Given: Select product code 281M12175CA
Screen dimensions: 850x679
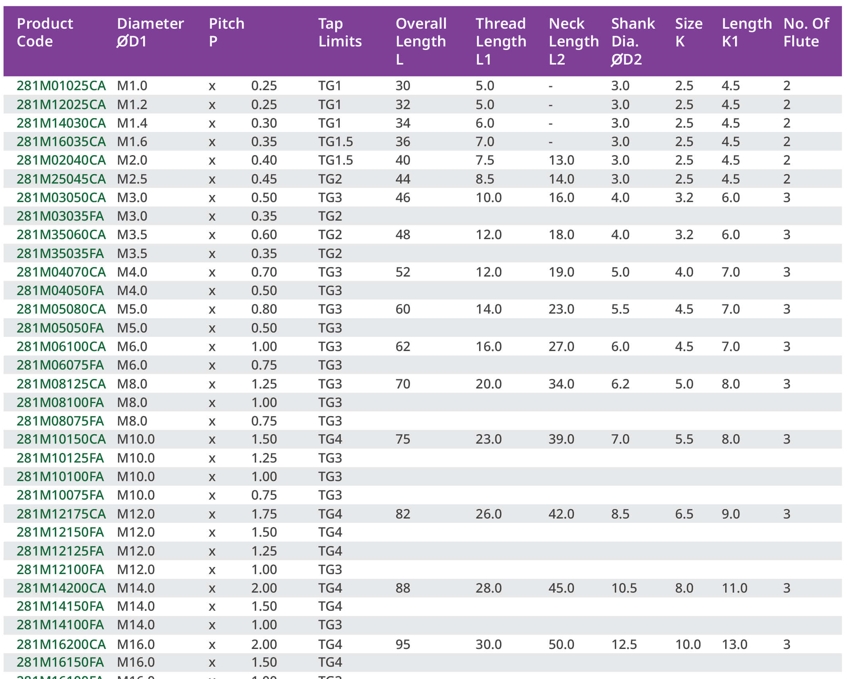Looking at the screenshot, I should tap(60, 514).
